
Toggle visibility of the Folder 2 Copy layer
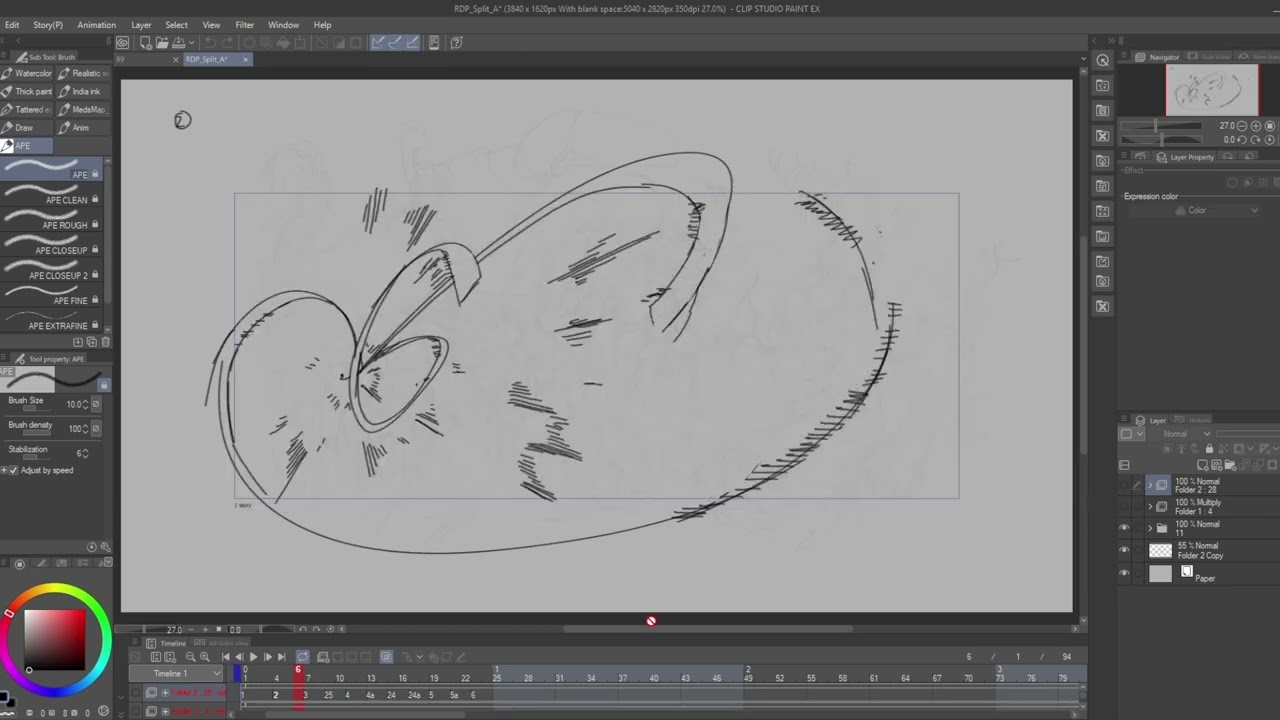(x=1124, y=549)
